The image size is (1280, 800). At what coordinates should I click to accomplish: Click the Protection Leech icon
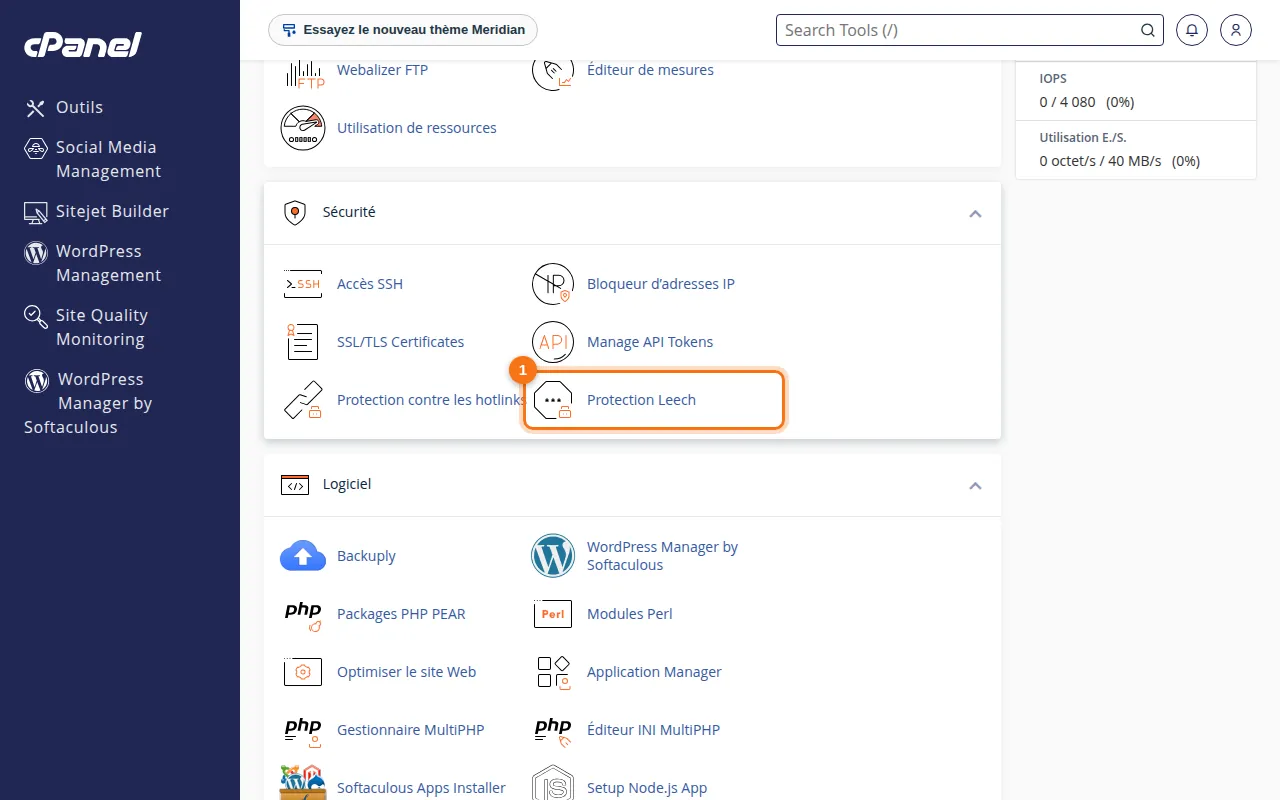552,400
